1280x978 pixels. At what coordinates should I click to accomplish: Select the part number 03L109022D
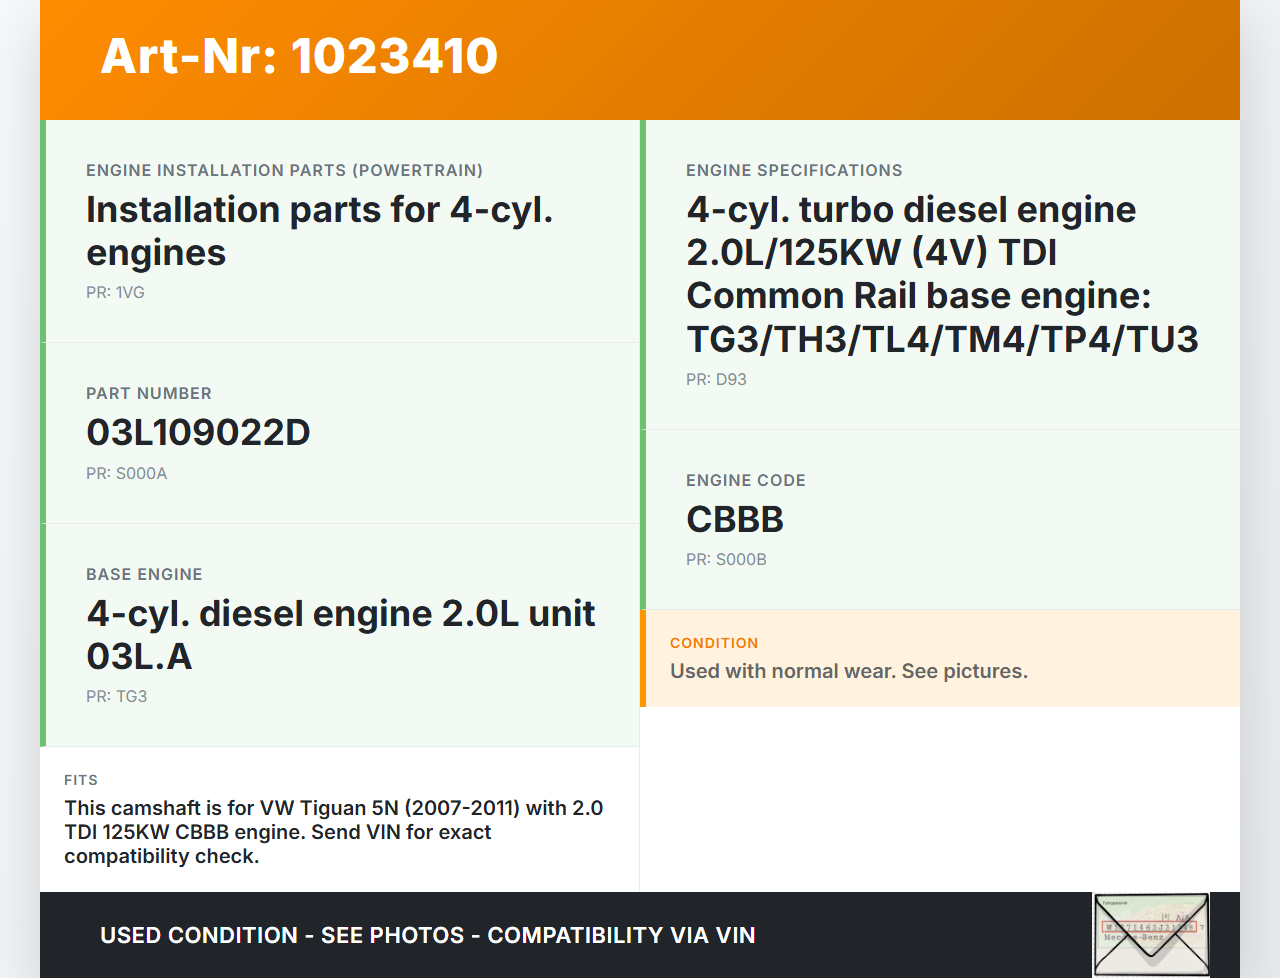point(198,432)
